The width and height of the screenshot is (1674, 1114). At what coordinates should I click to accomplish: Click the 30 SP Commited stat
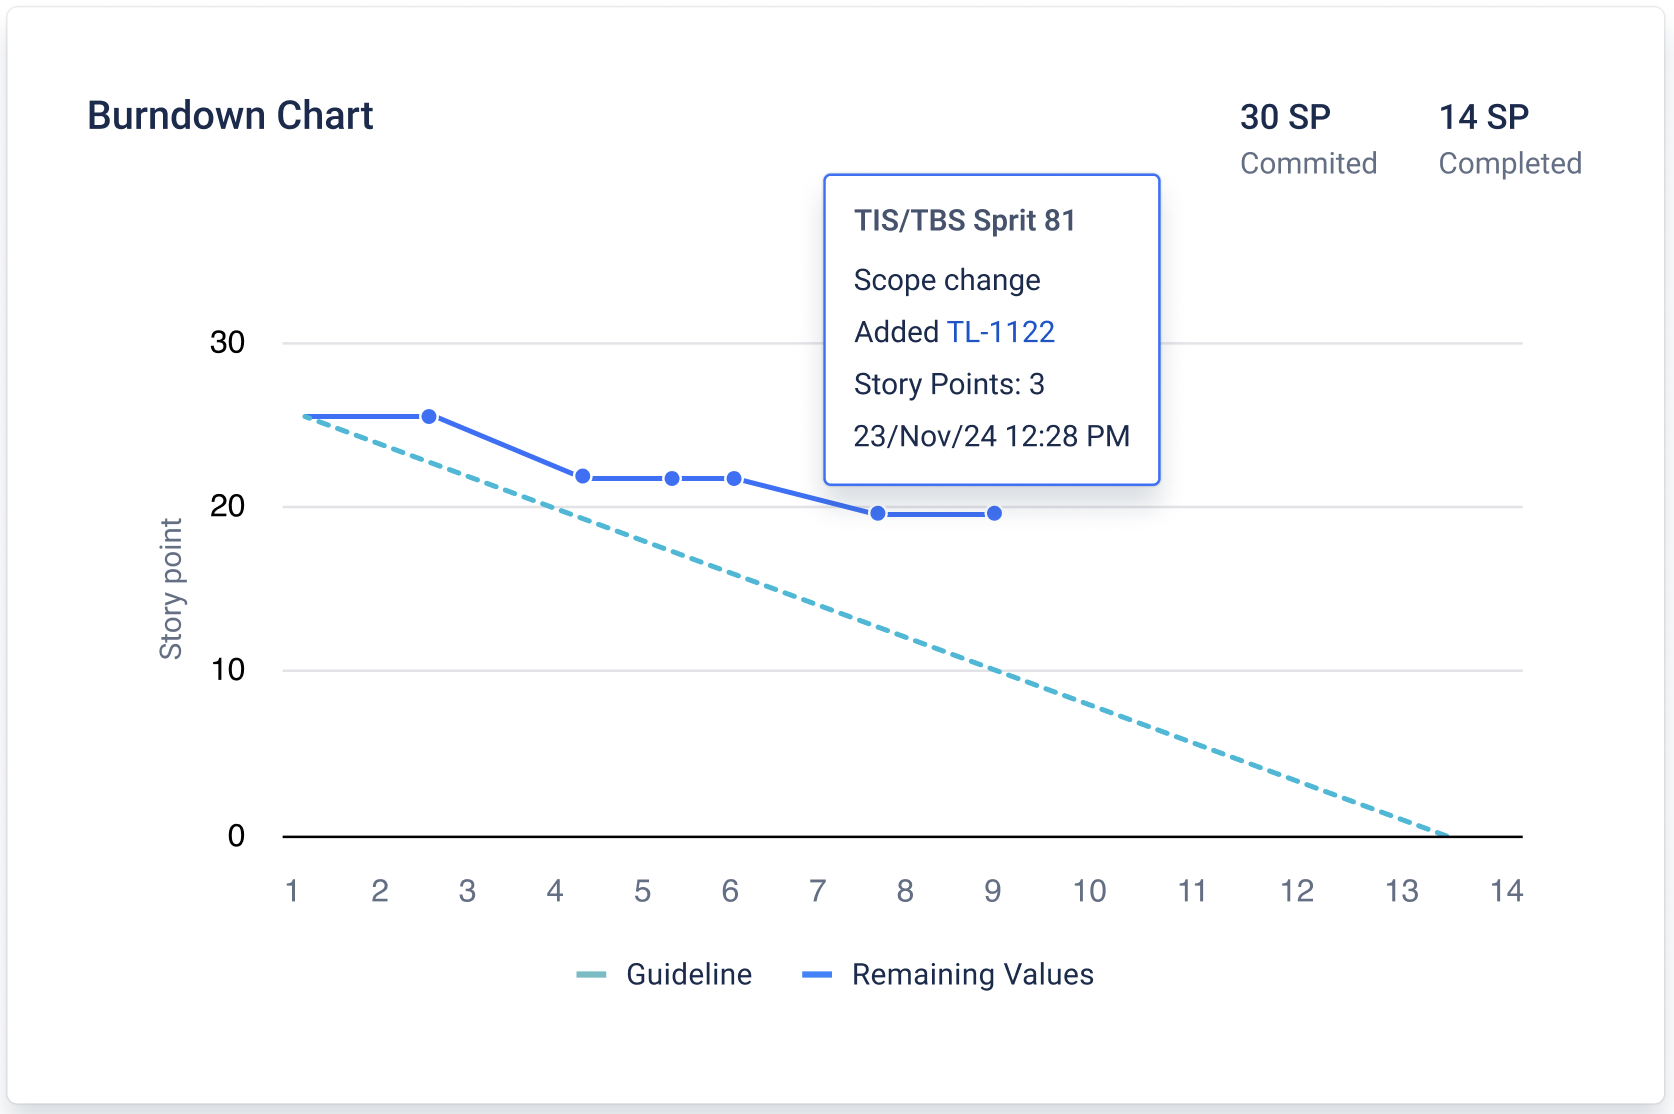coord(1307,138)
